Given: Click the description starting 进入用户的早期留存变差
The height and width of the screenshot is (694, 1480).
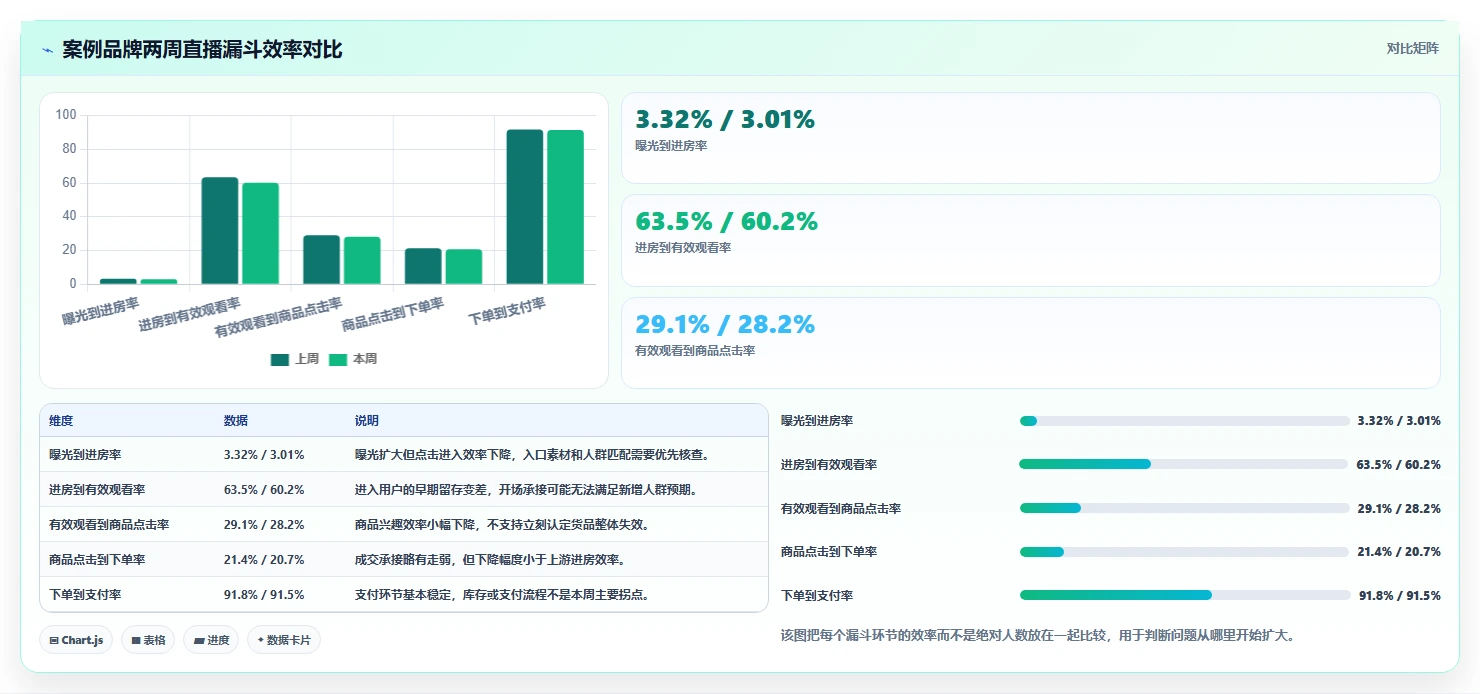Looking at the screenshot, I should coord(528,490).
